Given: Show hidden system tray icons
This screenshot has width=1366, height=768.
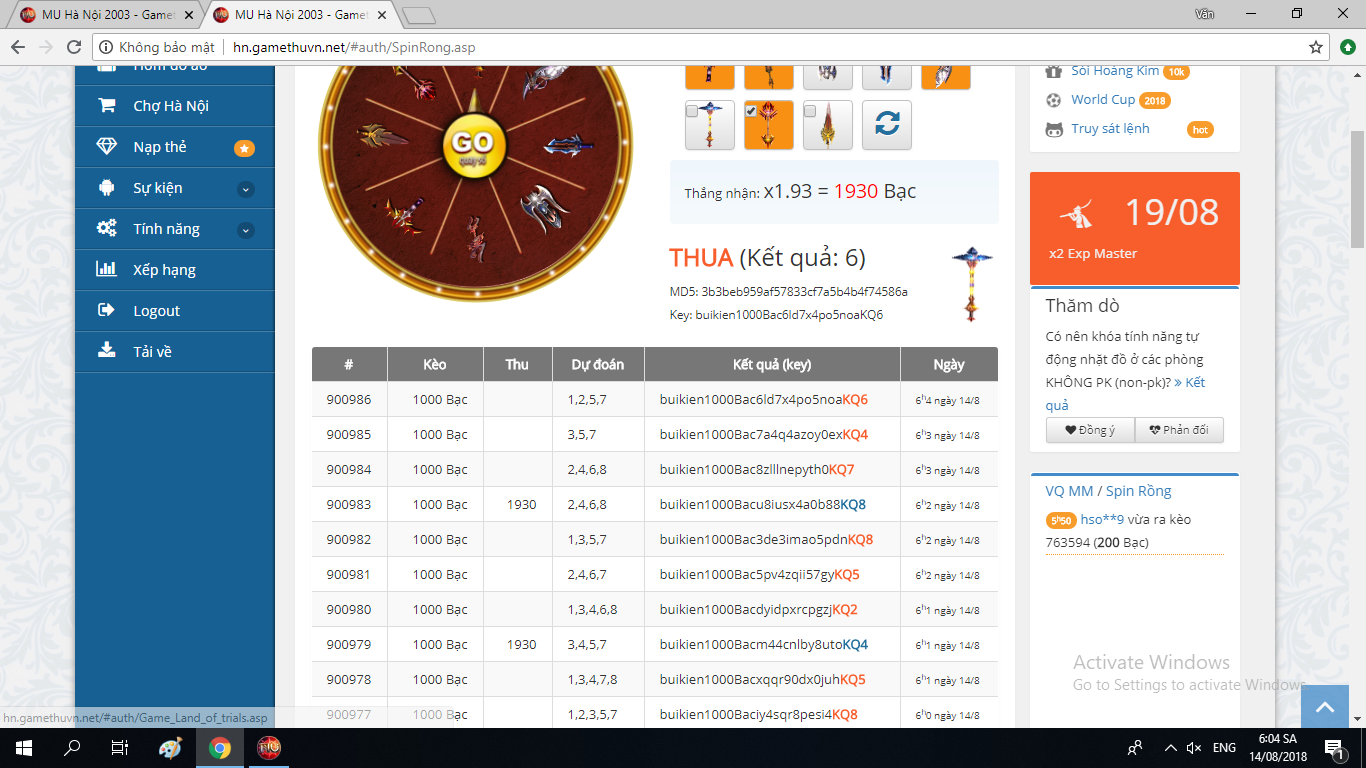Looking at the screenshot, I should 1170,747.
